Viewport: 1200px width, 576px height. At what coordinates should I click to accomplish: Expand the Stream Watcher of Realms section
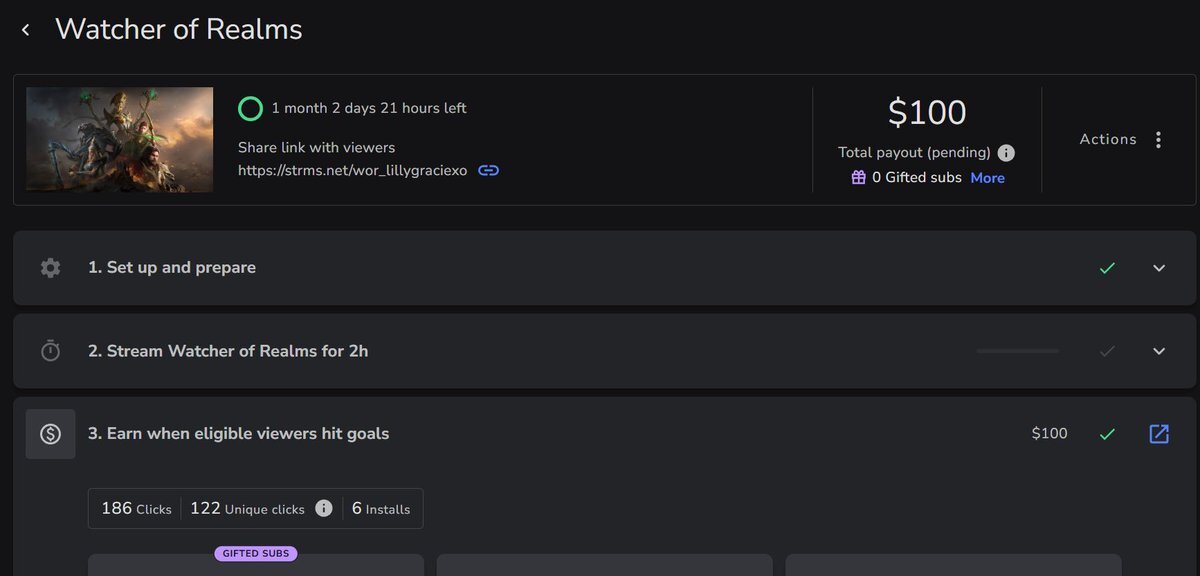pos(1159,351)
